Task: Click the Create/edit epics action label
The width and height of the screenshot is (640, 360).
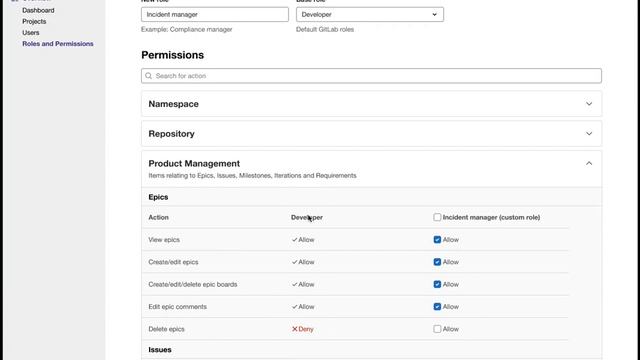Action: coord(173,262)
